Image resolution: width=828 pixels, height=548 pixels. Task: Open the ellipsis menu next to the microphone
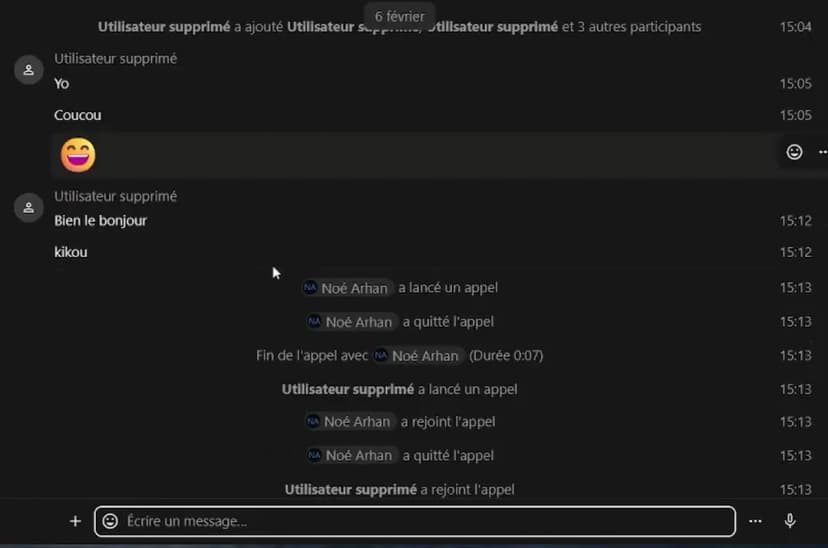[x=755, y=521]
